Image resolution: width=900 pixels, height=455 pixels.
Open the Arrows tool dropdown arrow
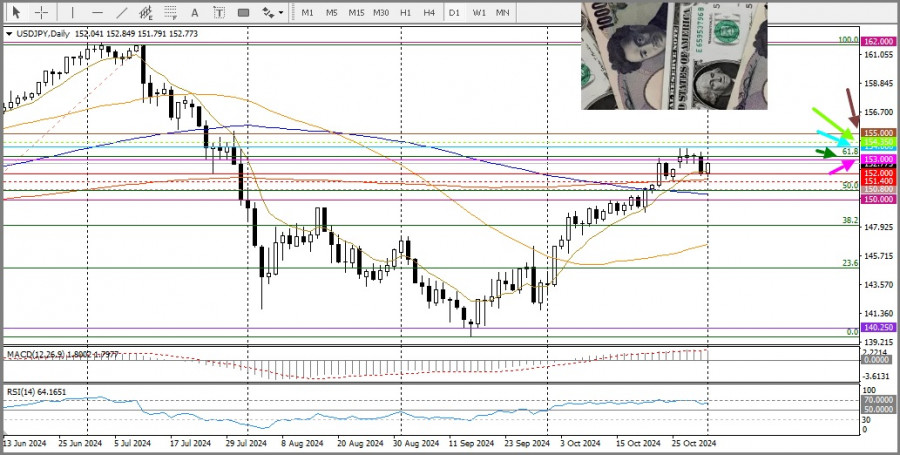(x=281, y=12)
